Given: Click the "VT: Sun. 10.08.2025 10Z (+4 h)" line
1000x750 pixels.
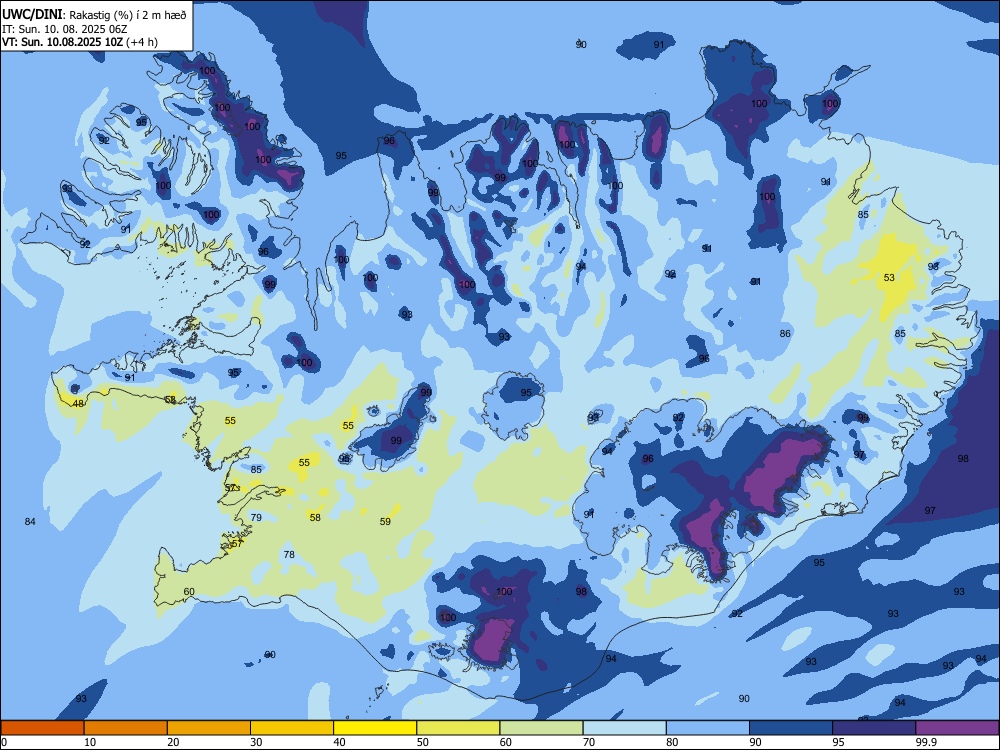Looking at the screenshot, I should tap(80, 42).
